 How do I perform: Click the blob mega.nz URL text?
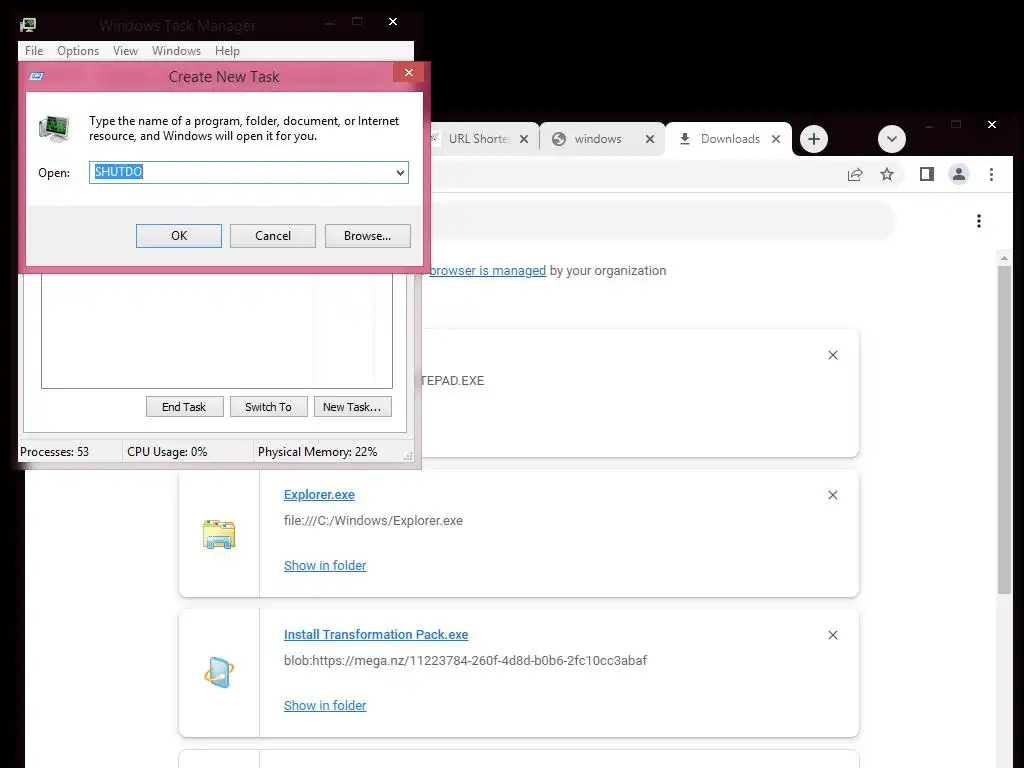pyautogui.click(x=465, y=660)
